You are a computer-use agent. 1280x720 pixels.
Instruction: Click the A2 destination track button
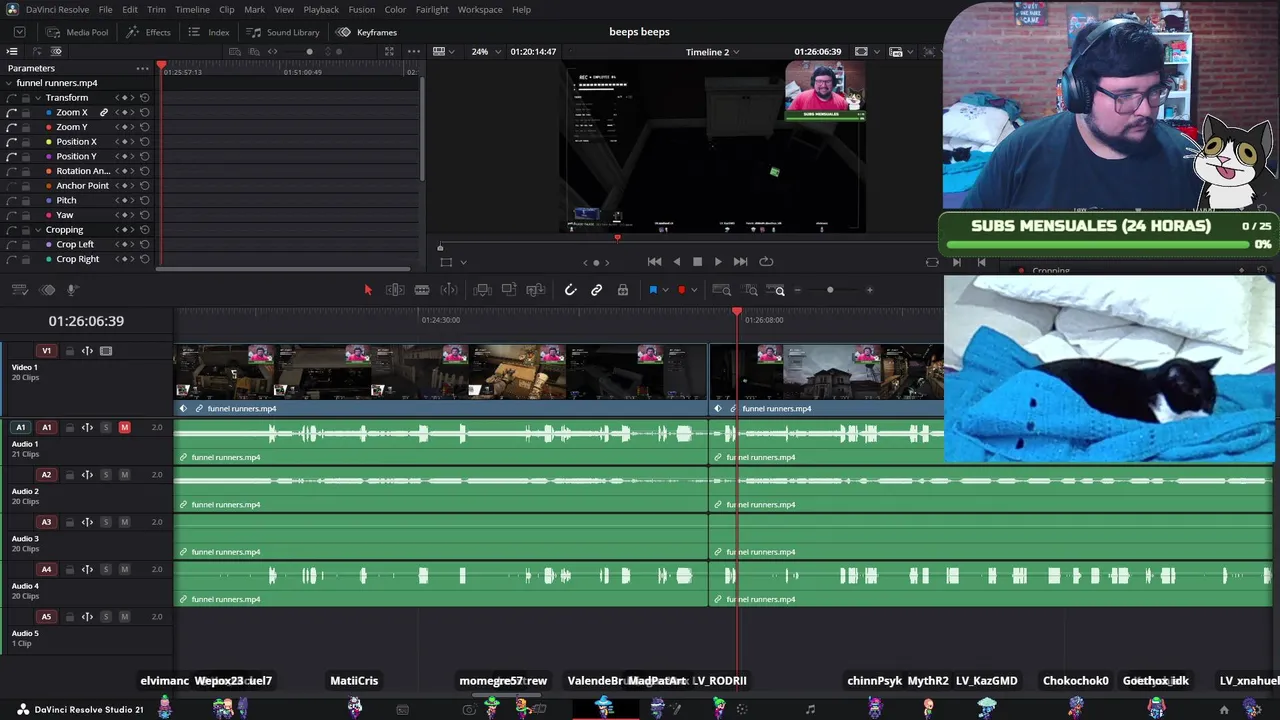46,475
